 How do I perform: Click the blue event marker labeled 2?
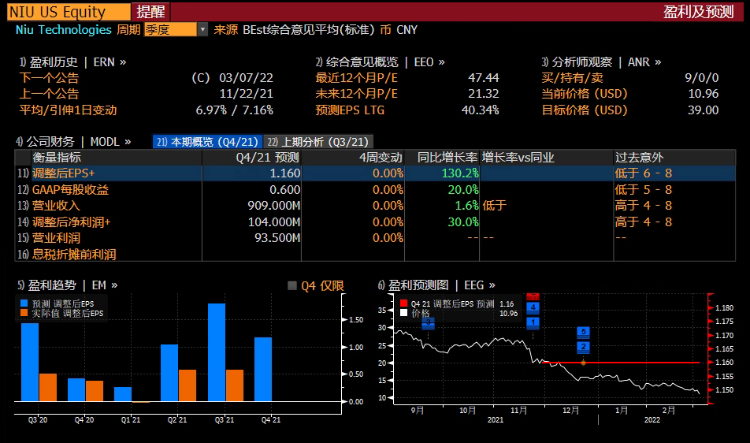tap(584, 347)
